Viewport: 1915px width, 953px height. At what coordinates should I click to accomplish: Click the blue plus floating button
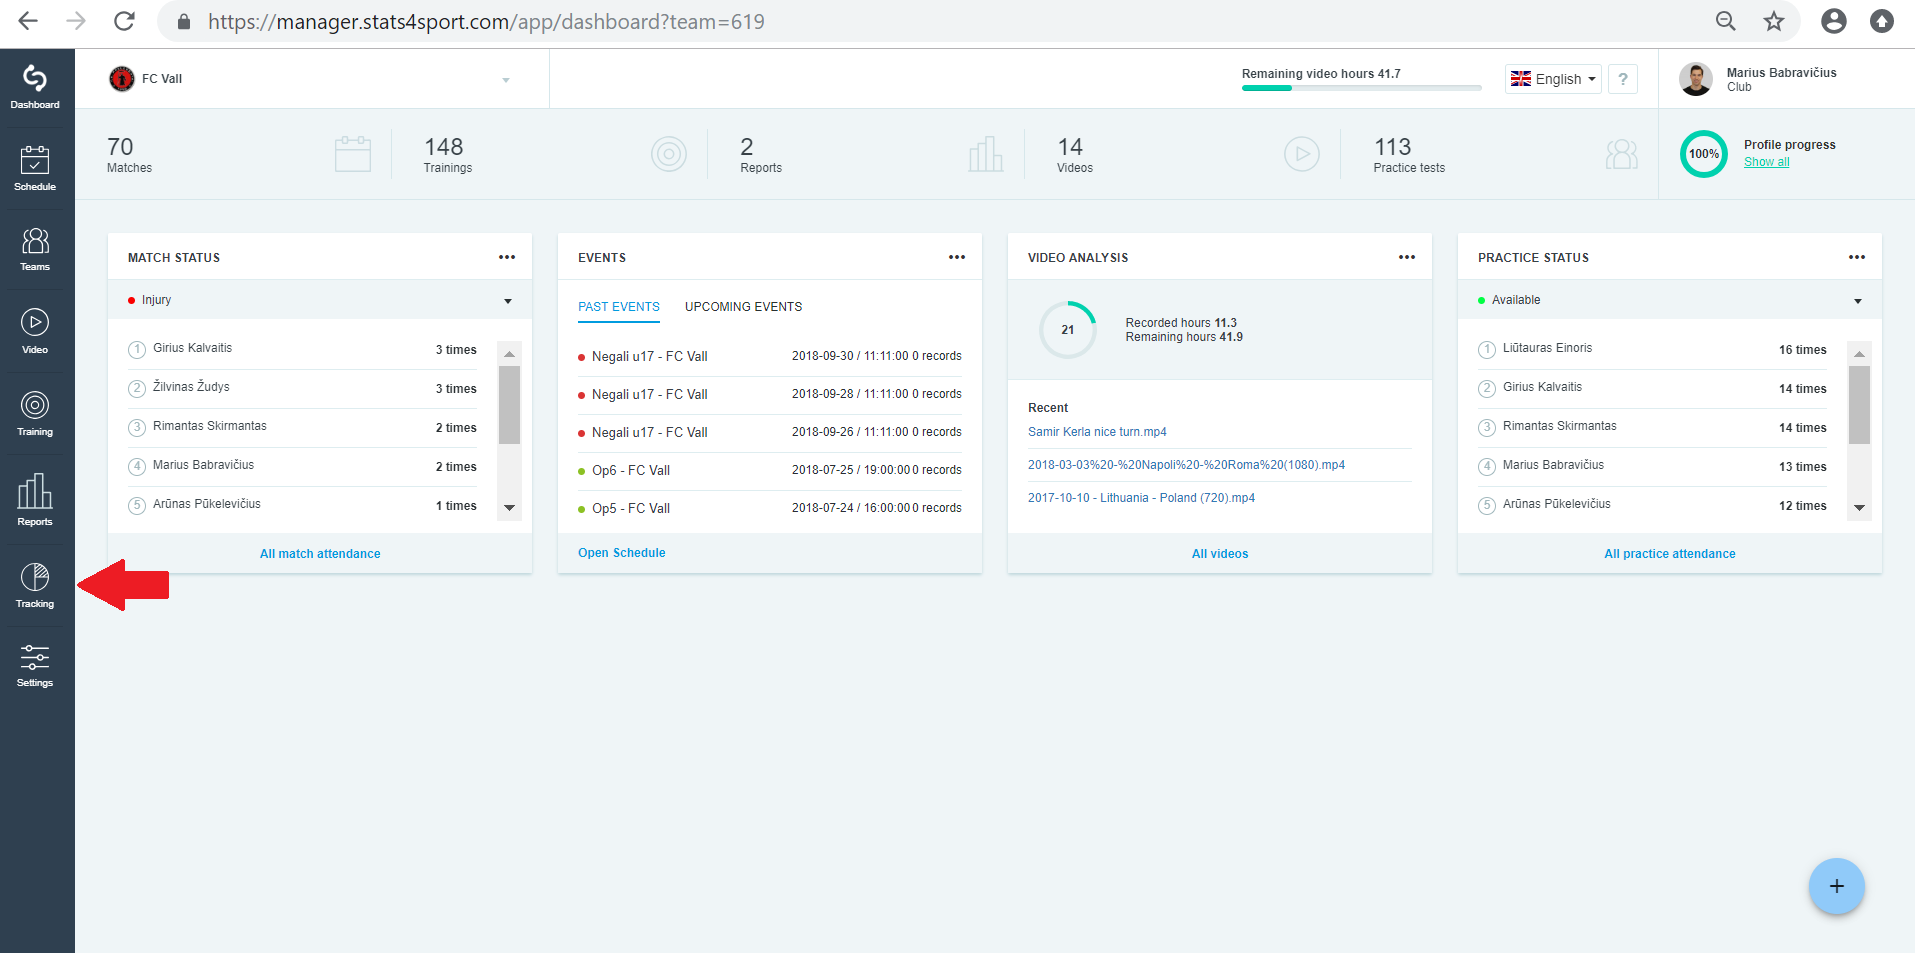(x=1837, y=886)
